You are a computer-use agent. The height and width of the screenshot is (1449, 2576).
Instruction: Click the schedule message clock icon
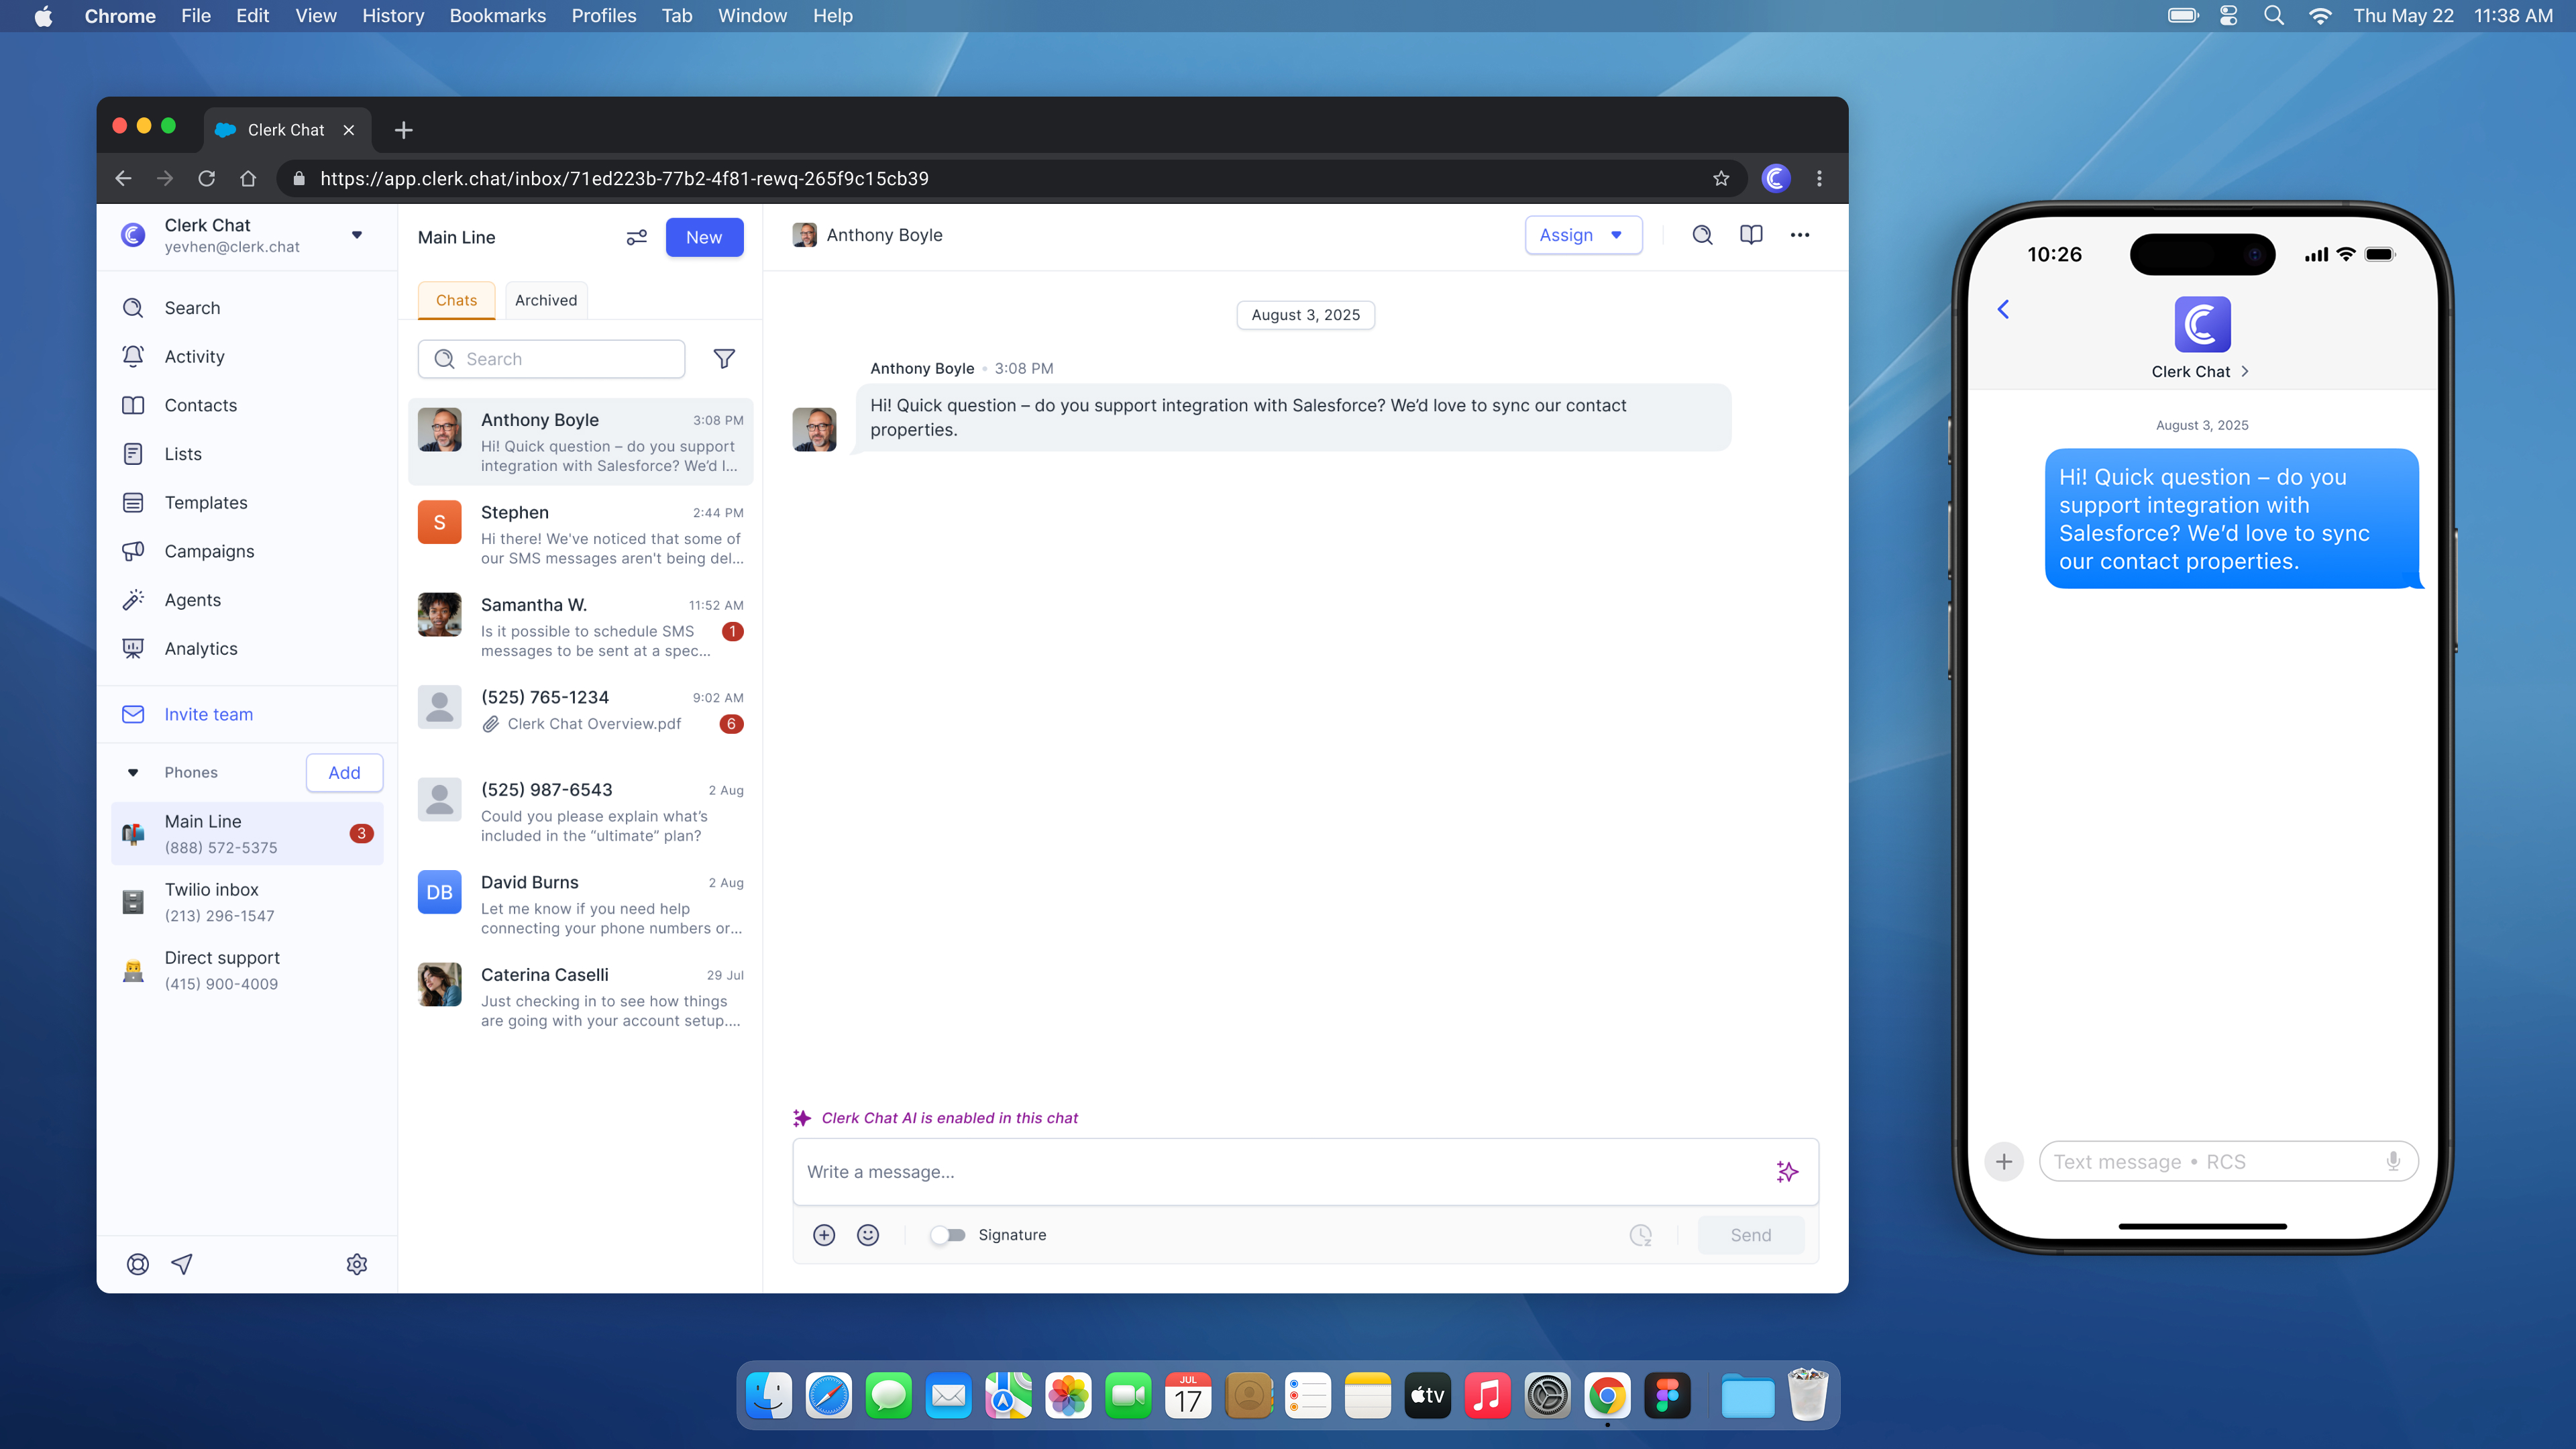(x=1640, y=1235)
